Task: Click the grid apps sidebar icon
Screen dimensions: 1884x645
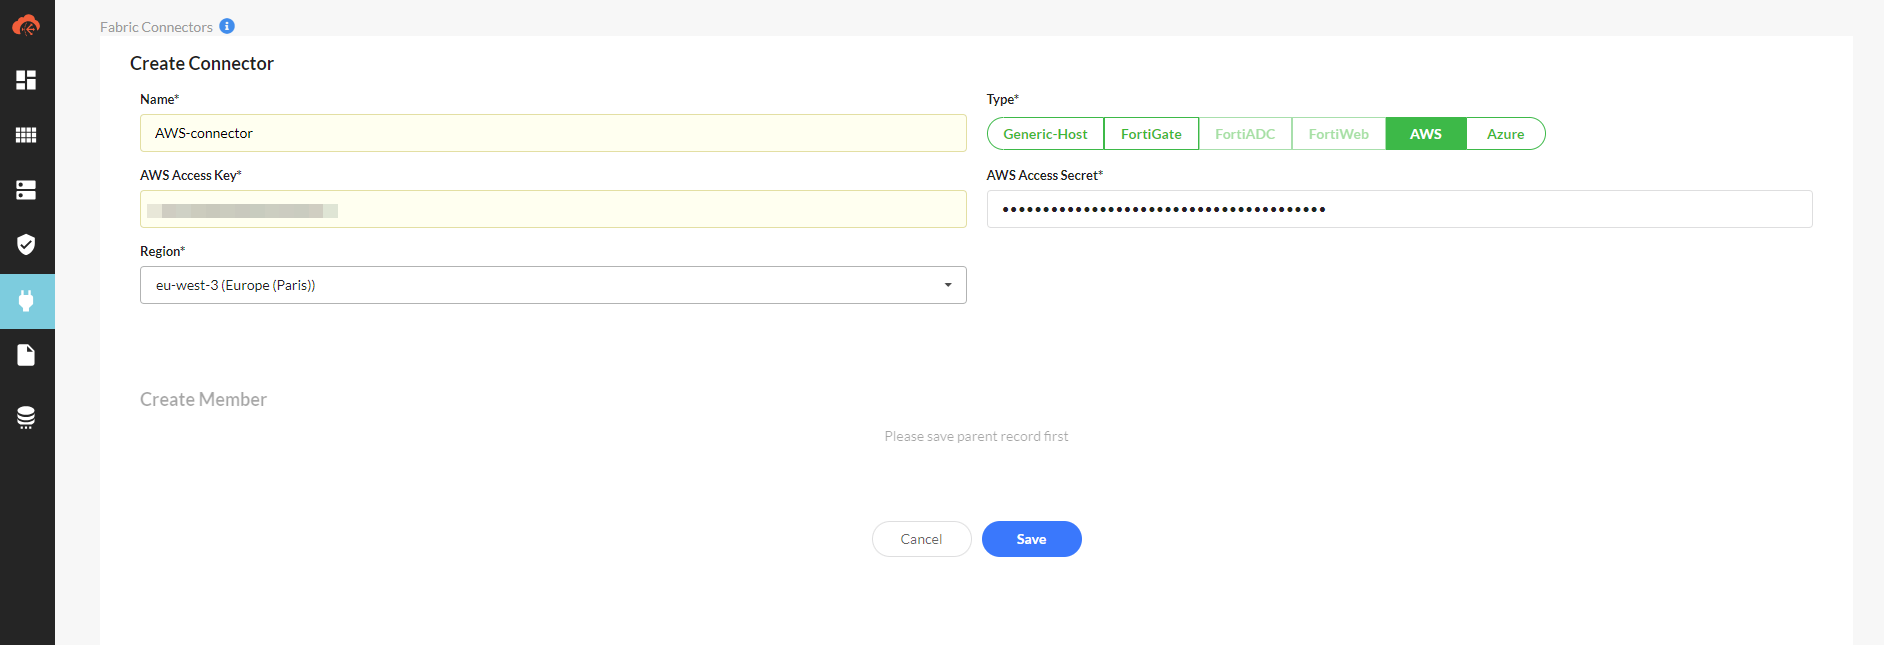Action: tap(26, 135)
